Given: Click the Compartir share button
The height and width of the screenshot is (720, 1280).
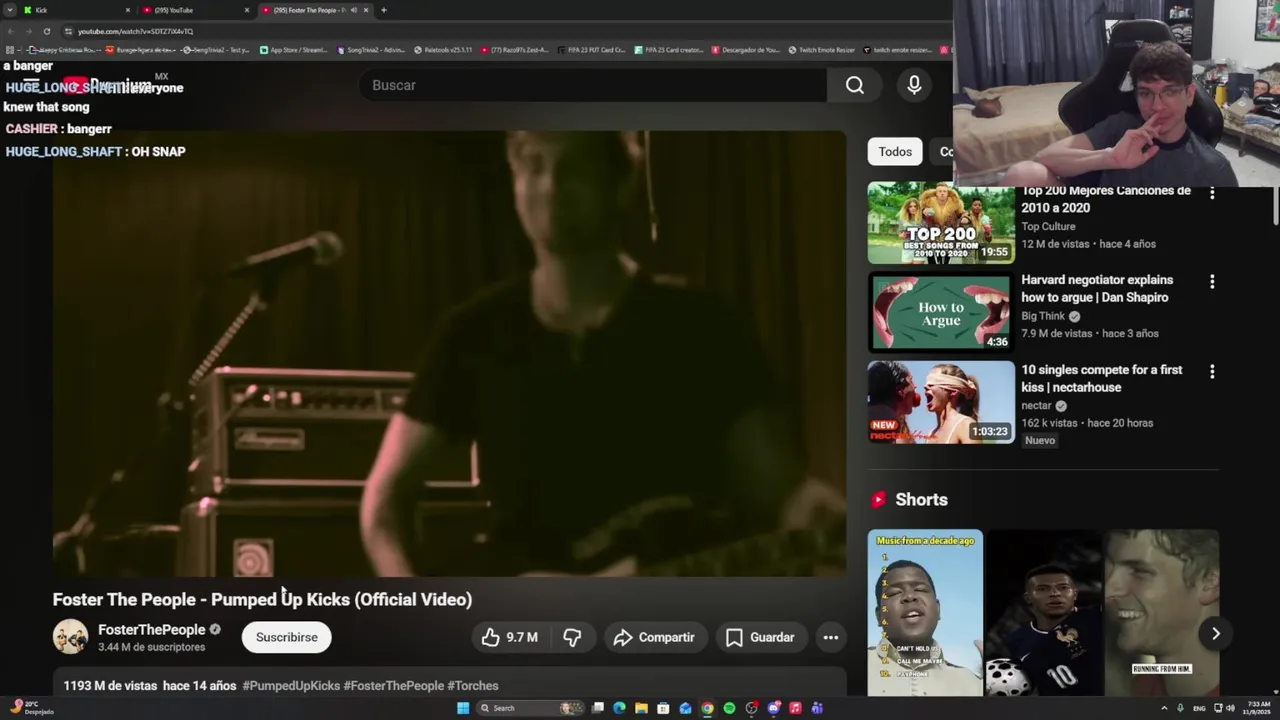Looking at the screenshot, I should (654, 637).
